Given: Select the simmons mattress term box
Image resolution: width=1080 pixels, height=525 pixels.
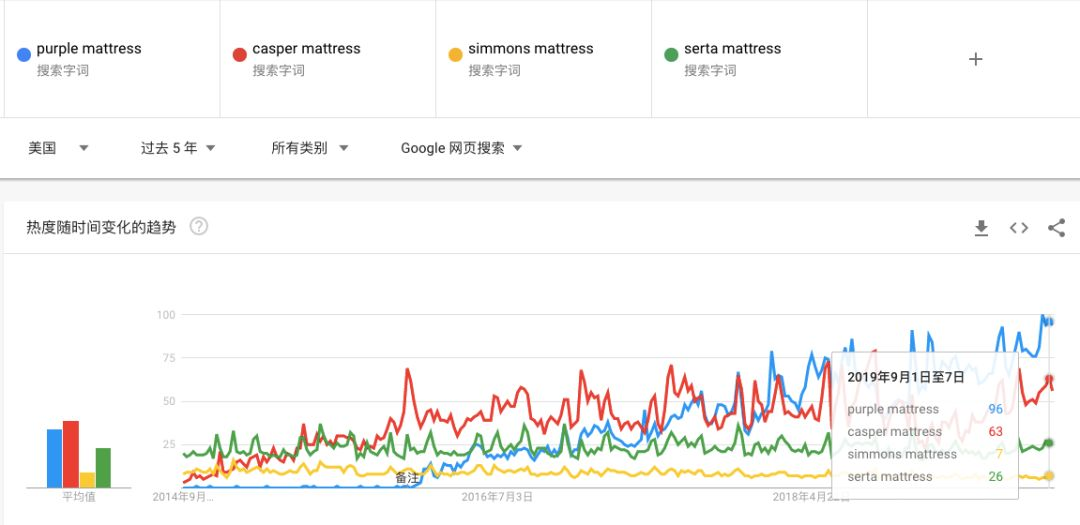Looking at the screenshot, I should click(543, 59).
